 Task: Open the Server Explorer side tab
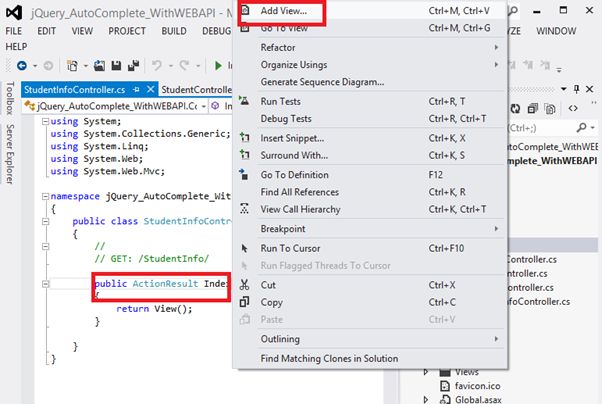pyautogui.click(x=10, y=154)
